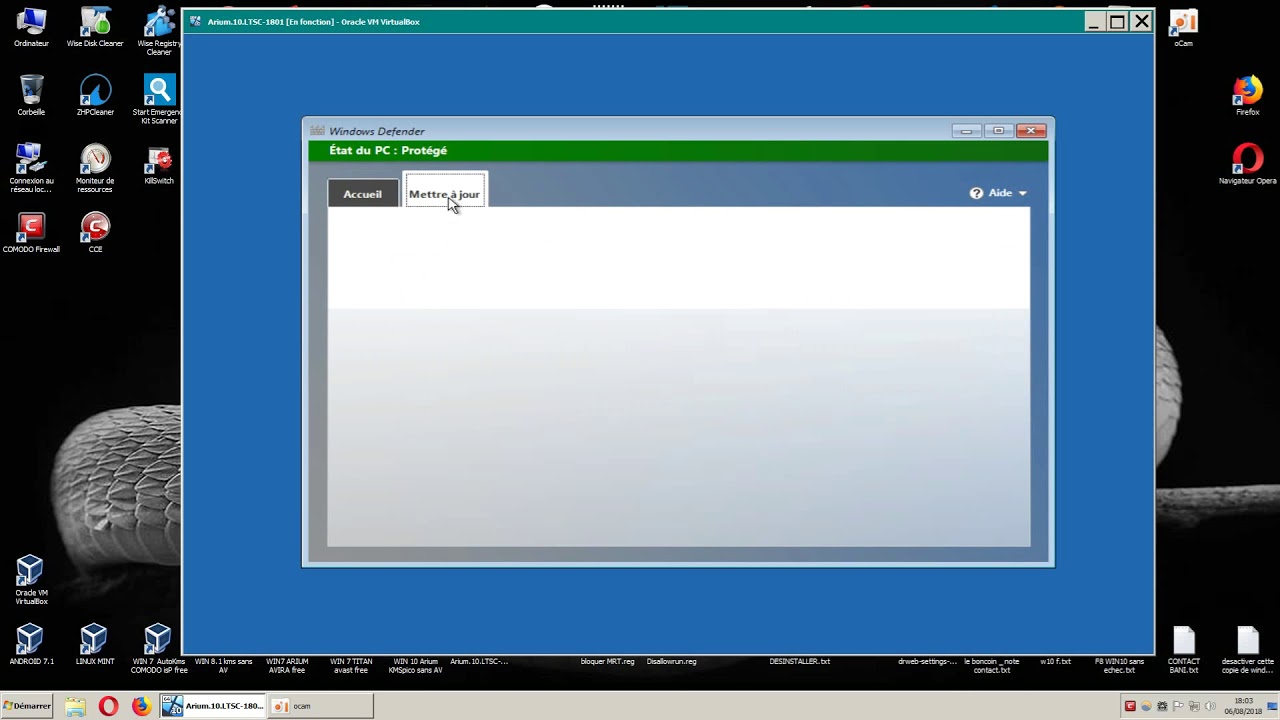This screenshot has height=720, width=1280.
Task: Click the WIN 10 Arium KMSpico label
Action: (415, 665)
